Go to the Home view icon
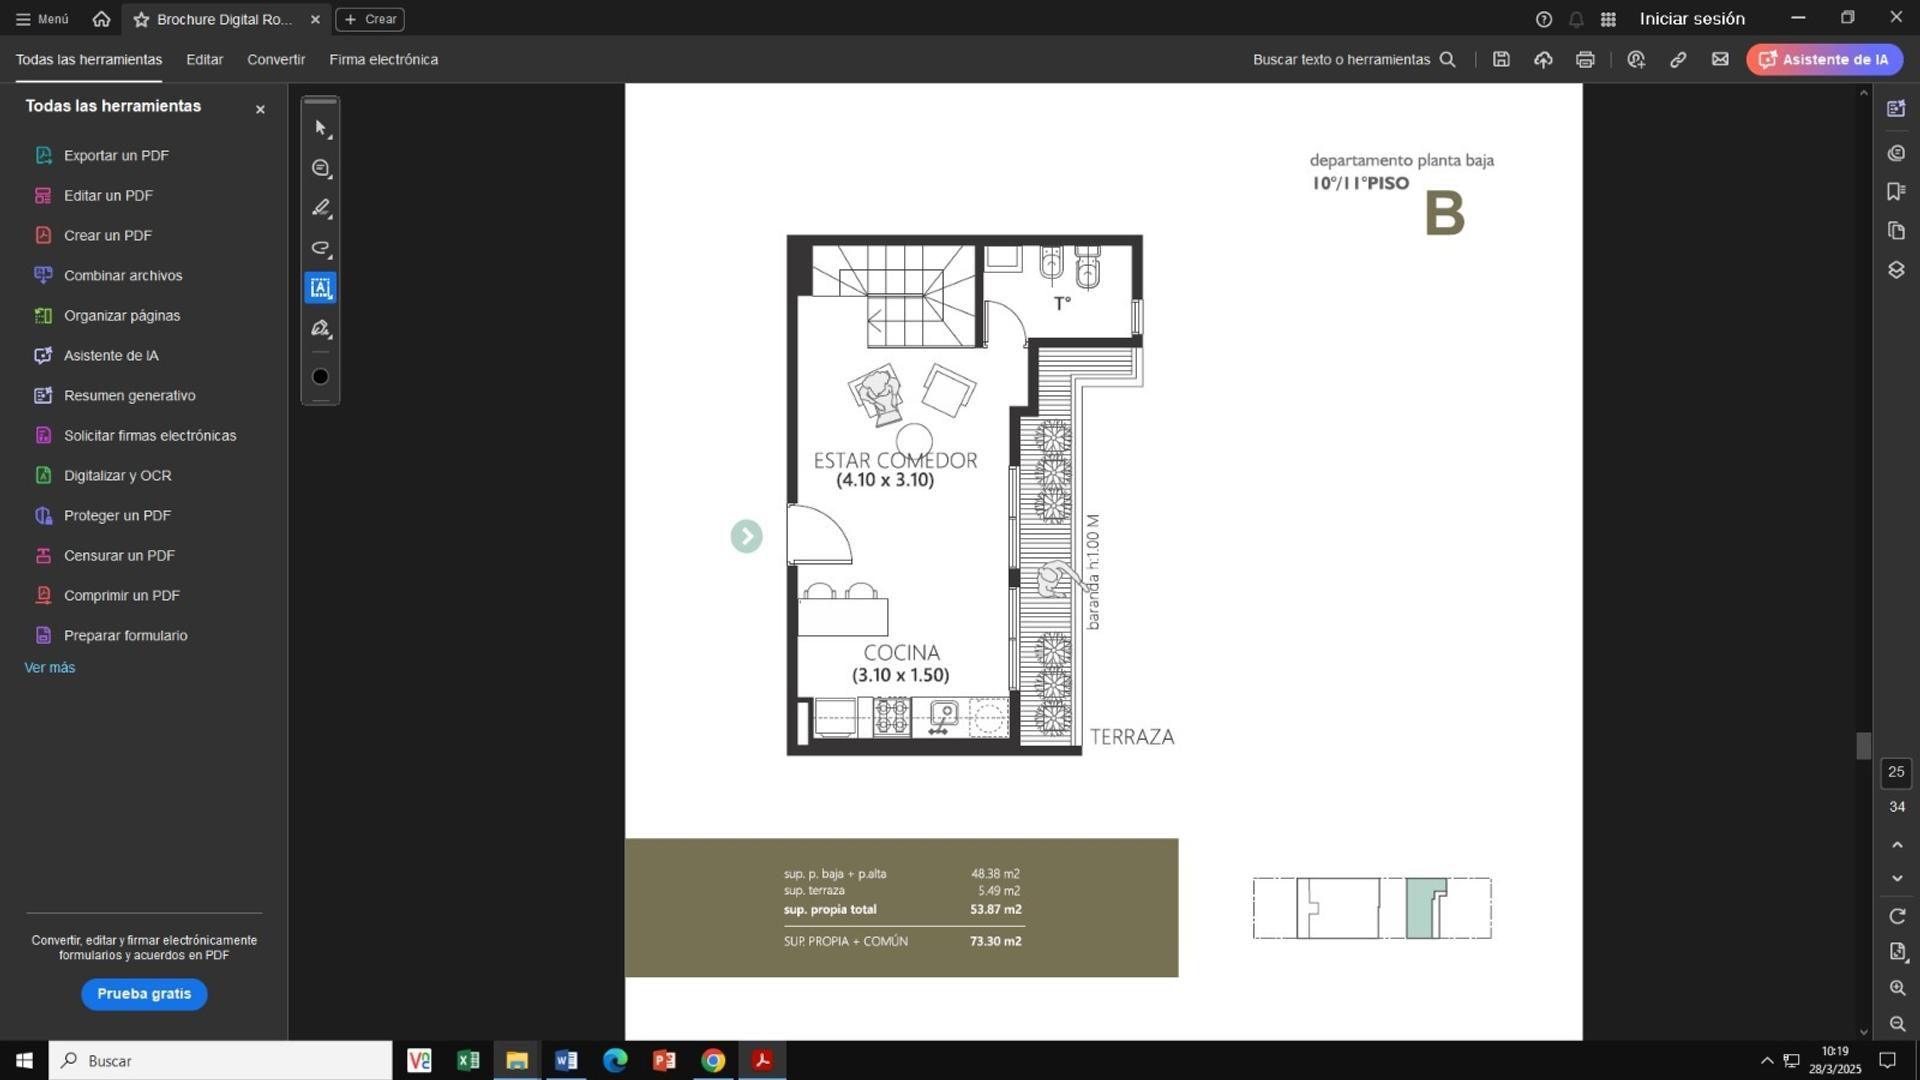The height and width of the screenshot is (1080, 1920). coord(101,19)
